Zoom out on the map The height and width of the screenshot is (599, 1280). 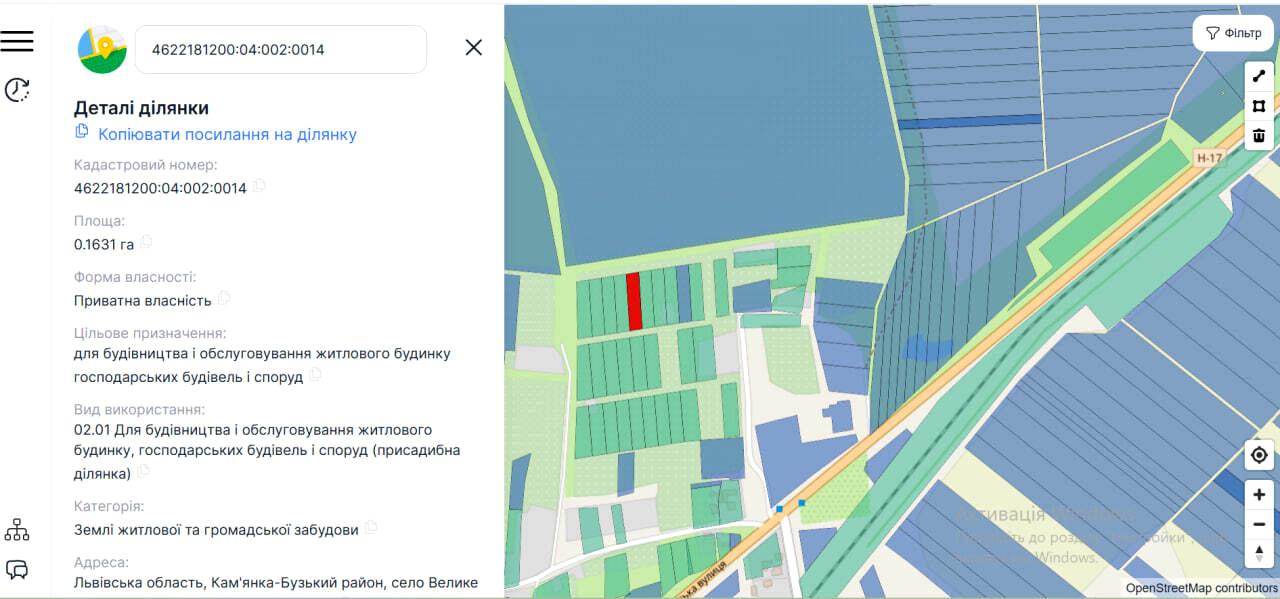click(1259, 524)
